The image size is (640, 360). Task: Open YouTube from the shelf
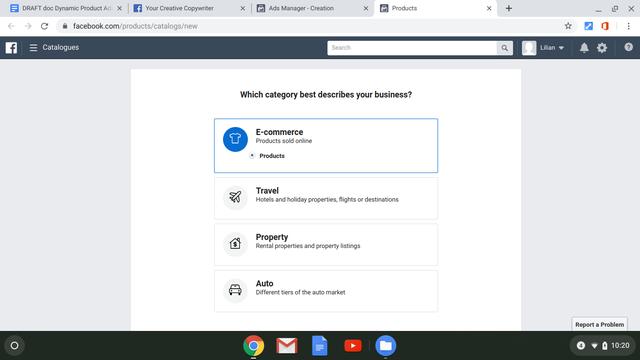353,346
